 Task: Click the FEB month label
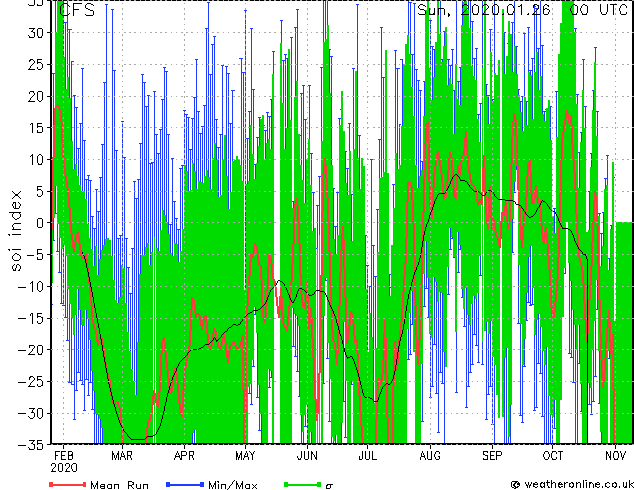coord(64,456)
